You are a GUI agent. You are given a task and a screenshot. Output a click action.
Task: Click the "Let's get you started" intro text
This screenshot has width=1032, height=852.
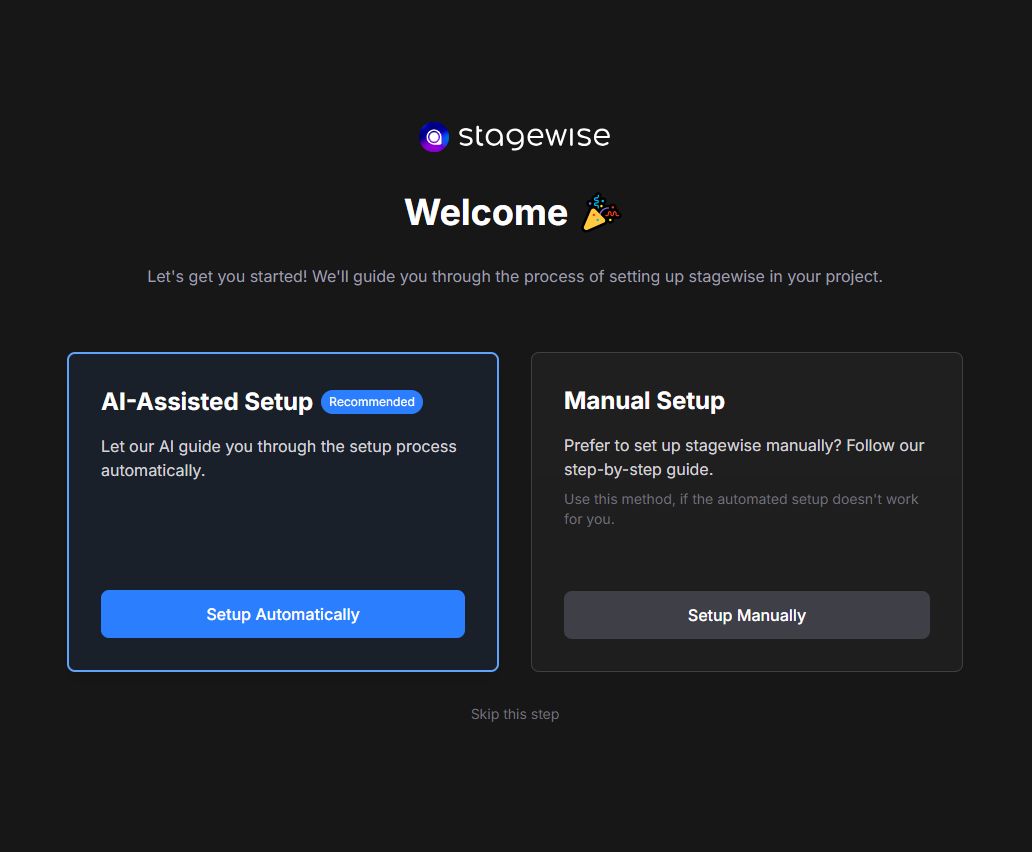tap(514, 276)
